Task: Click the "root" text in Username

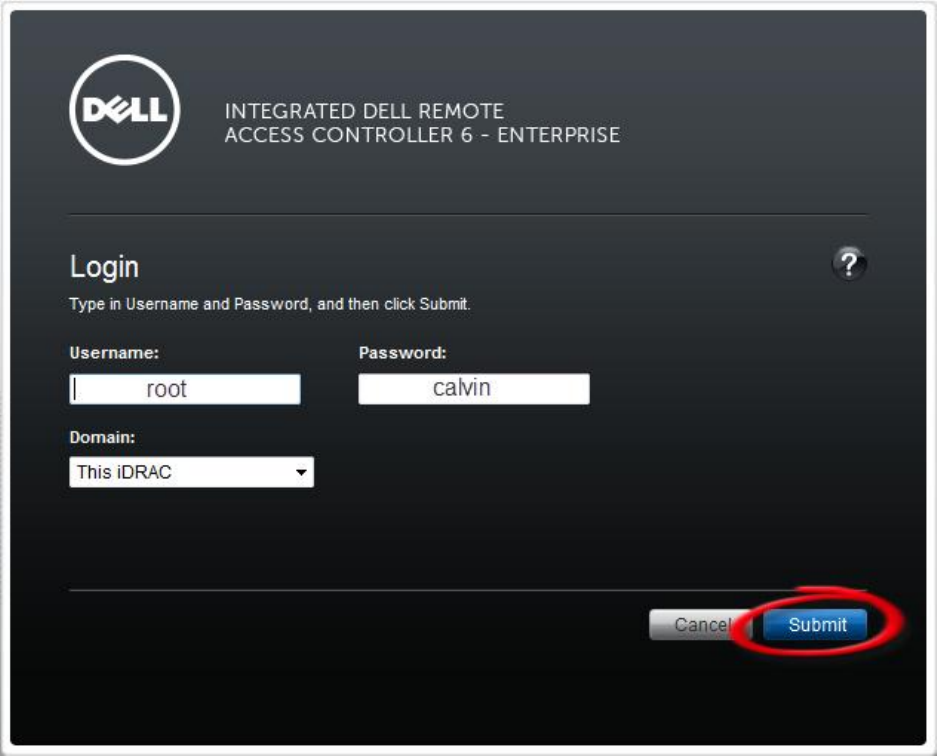Action: 167,390
